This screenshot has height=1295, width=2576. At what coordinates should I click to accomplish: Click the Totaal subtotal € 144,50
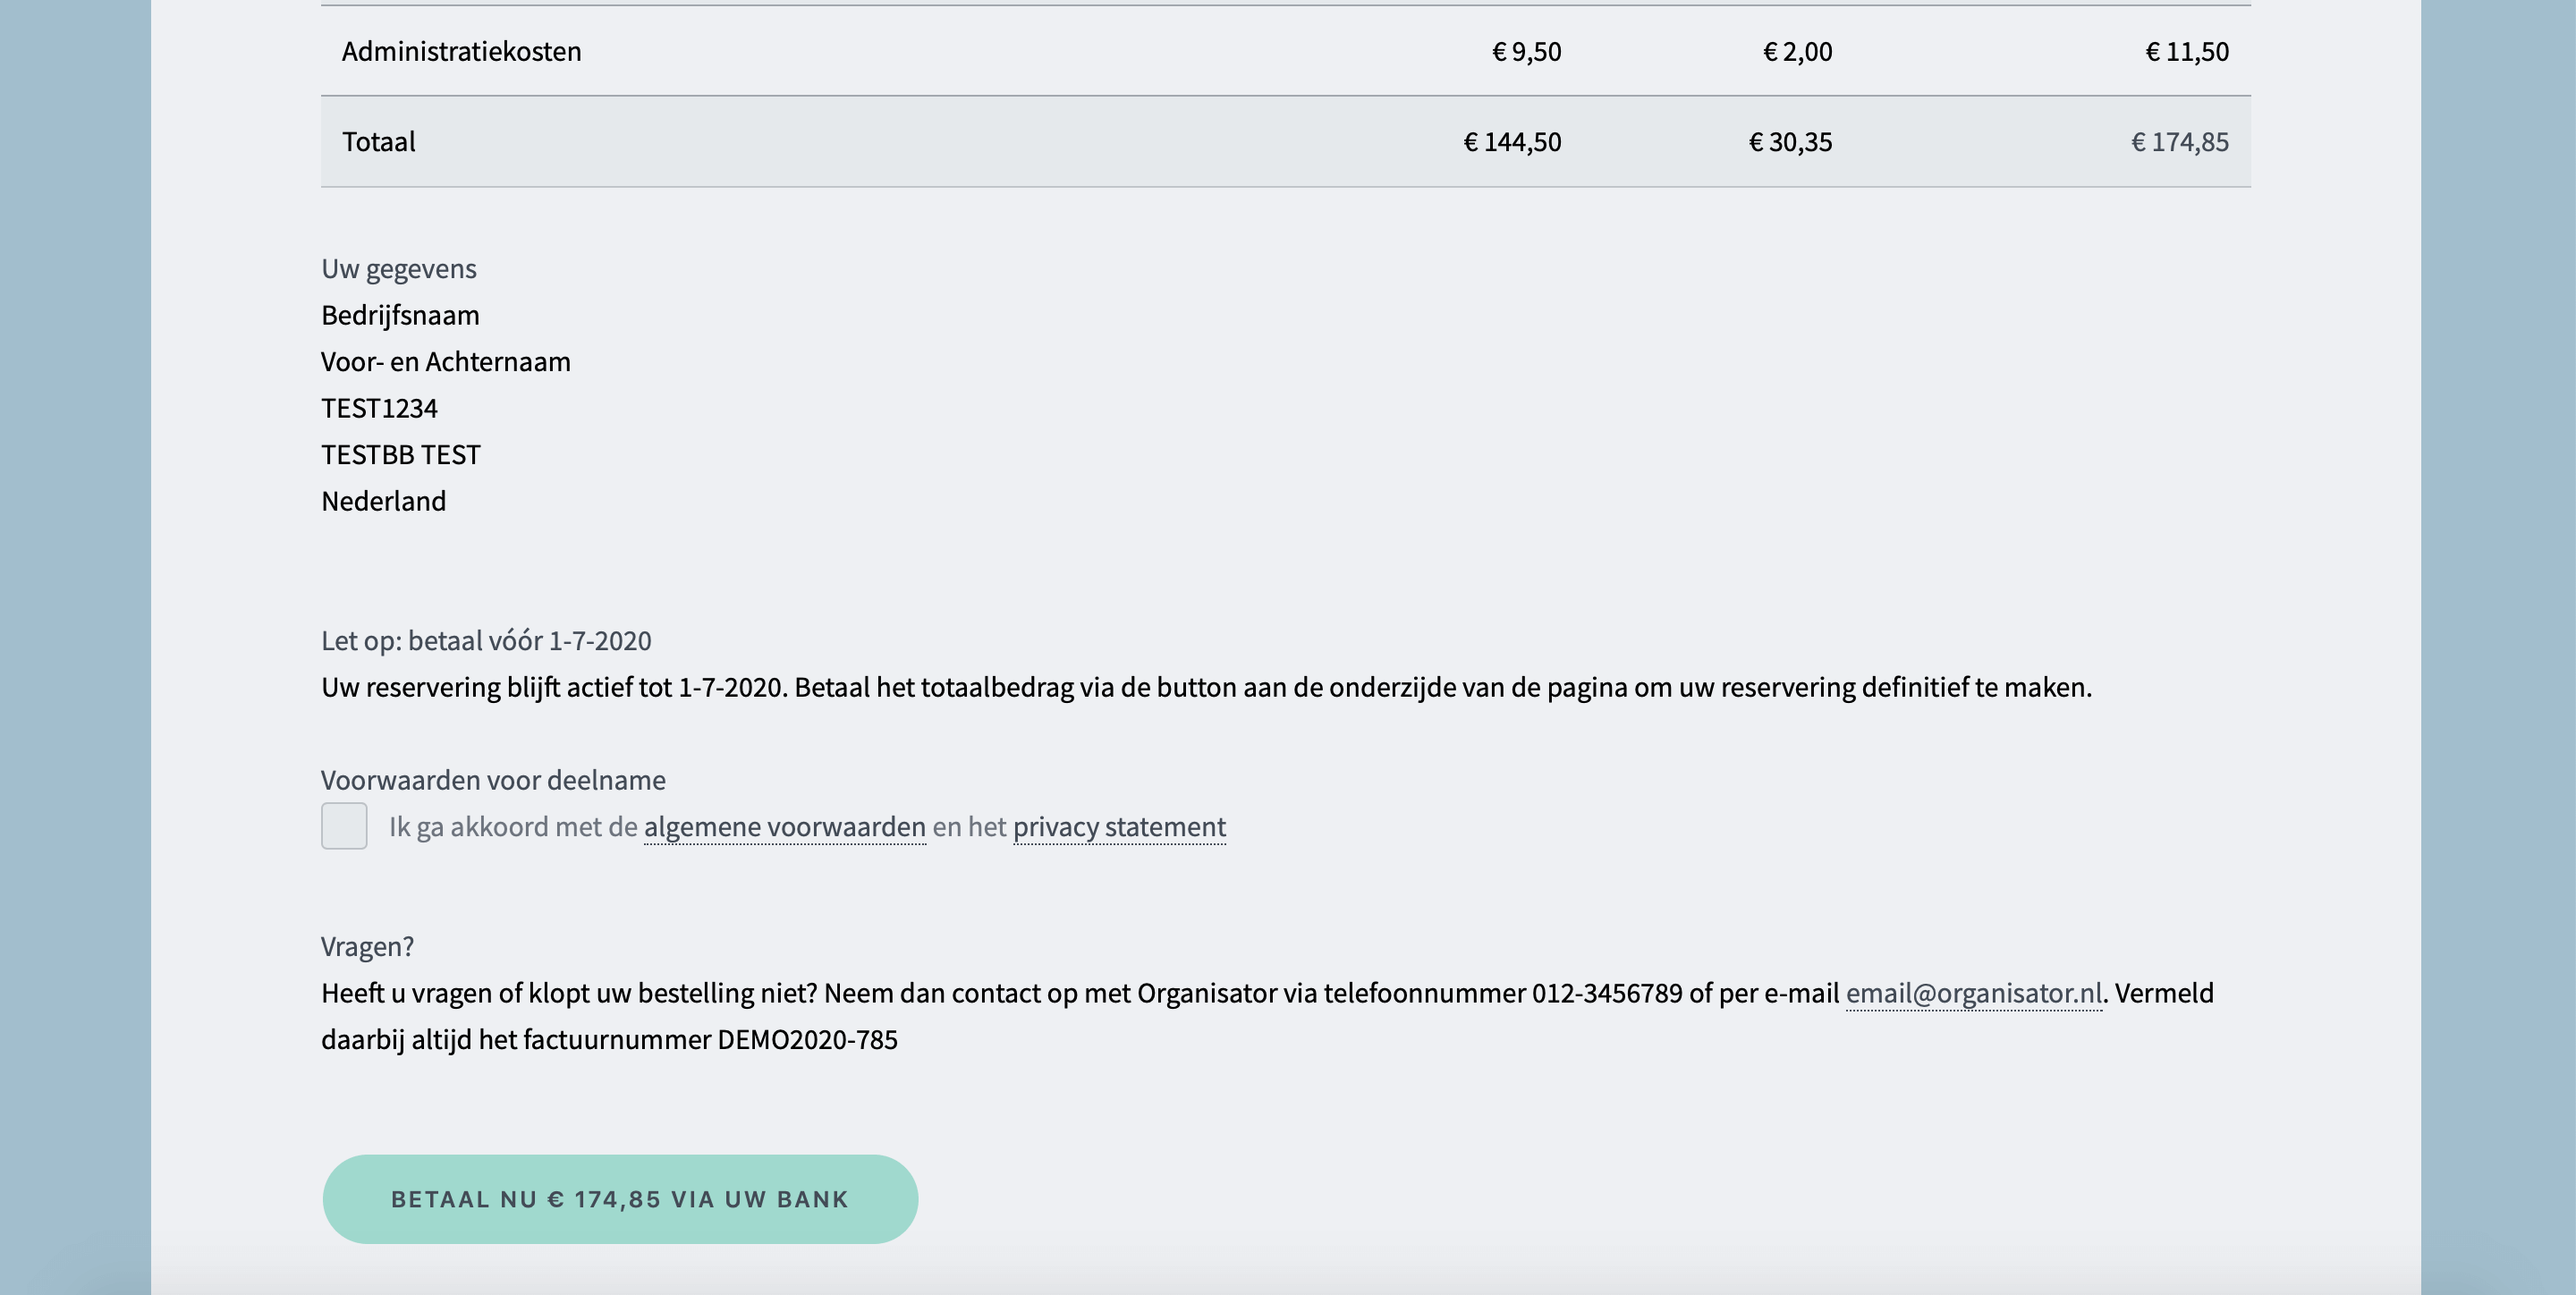pyautogui.click(x=1512, y=142)
